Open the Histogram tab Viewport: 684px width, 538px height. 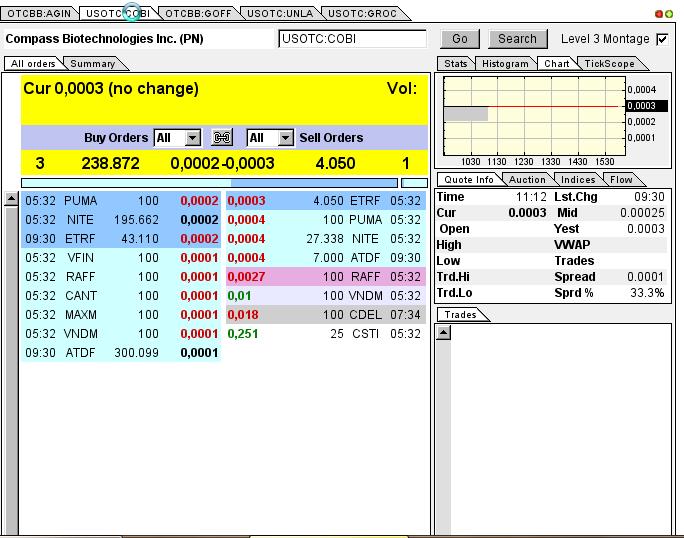505,64
